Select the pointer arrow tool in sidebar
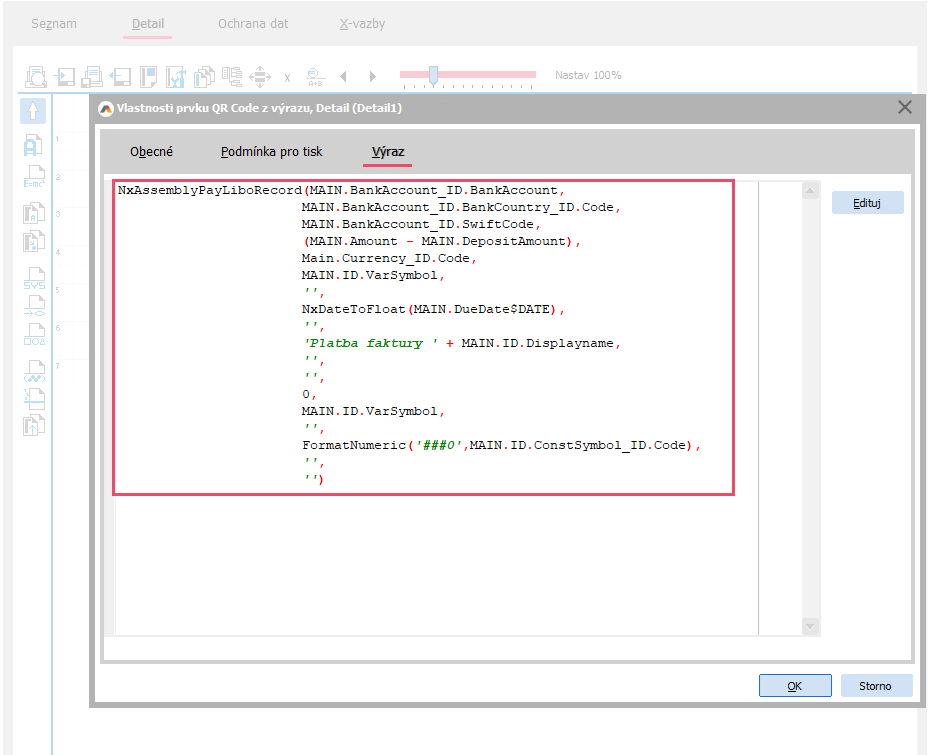 33,111
